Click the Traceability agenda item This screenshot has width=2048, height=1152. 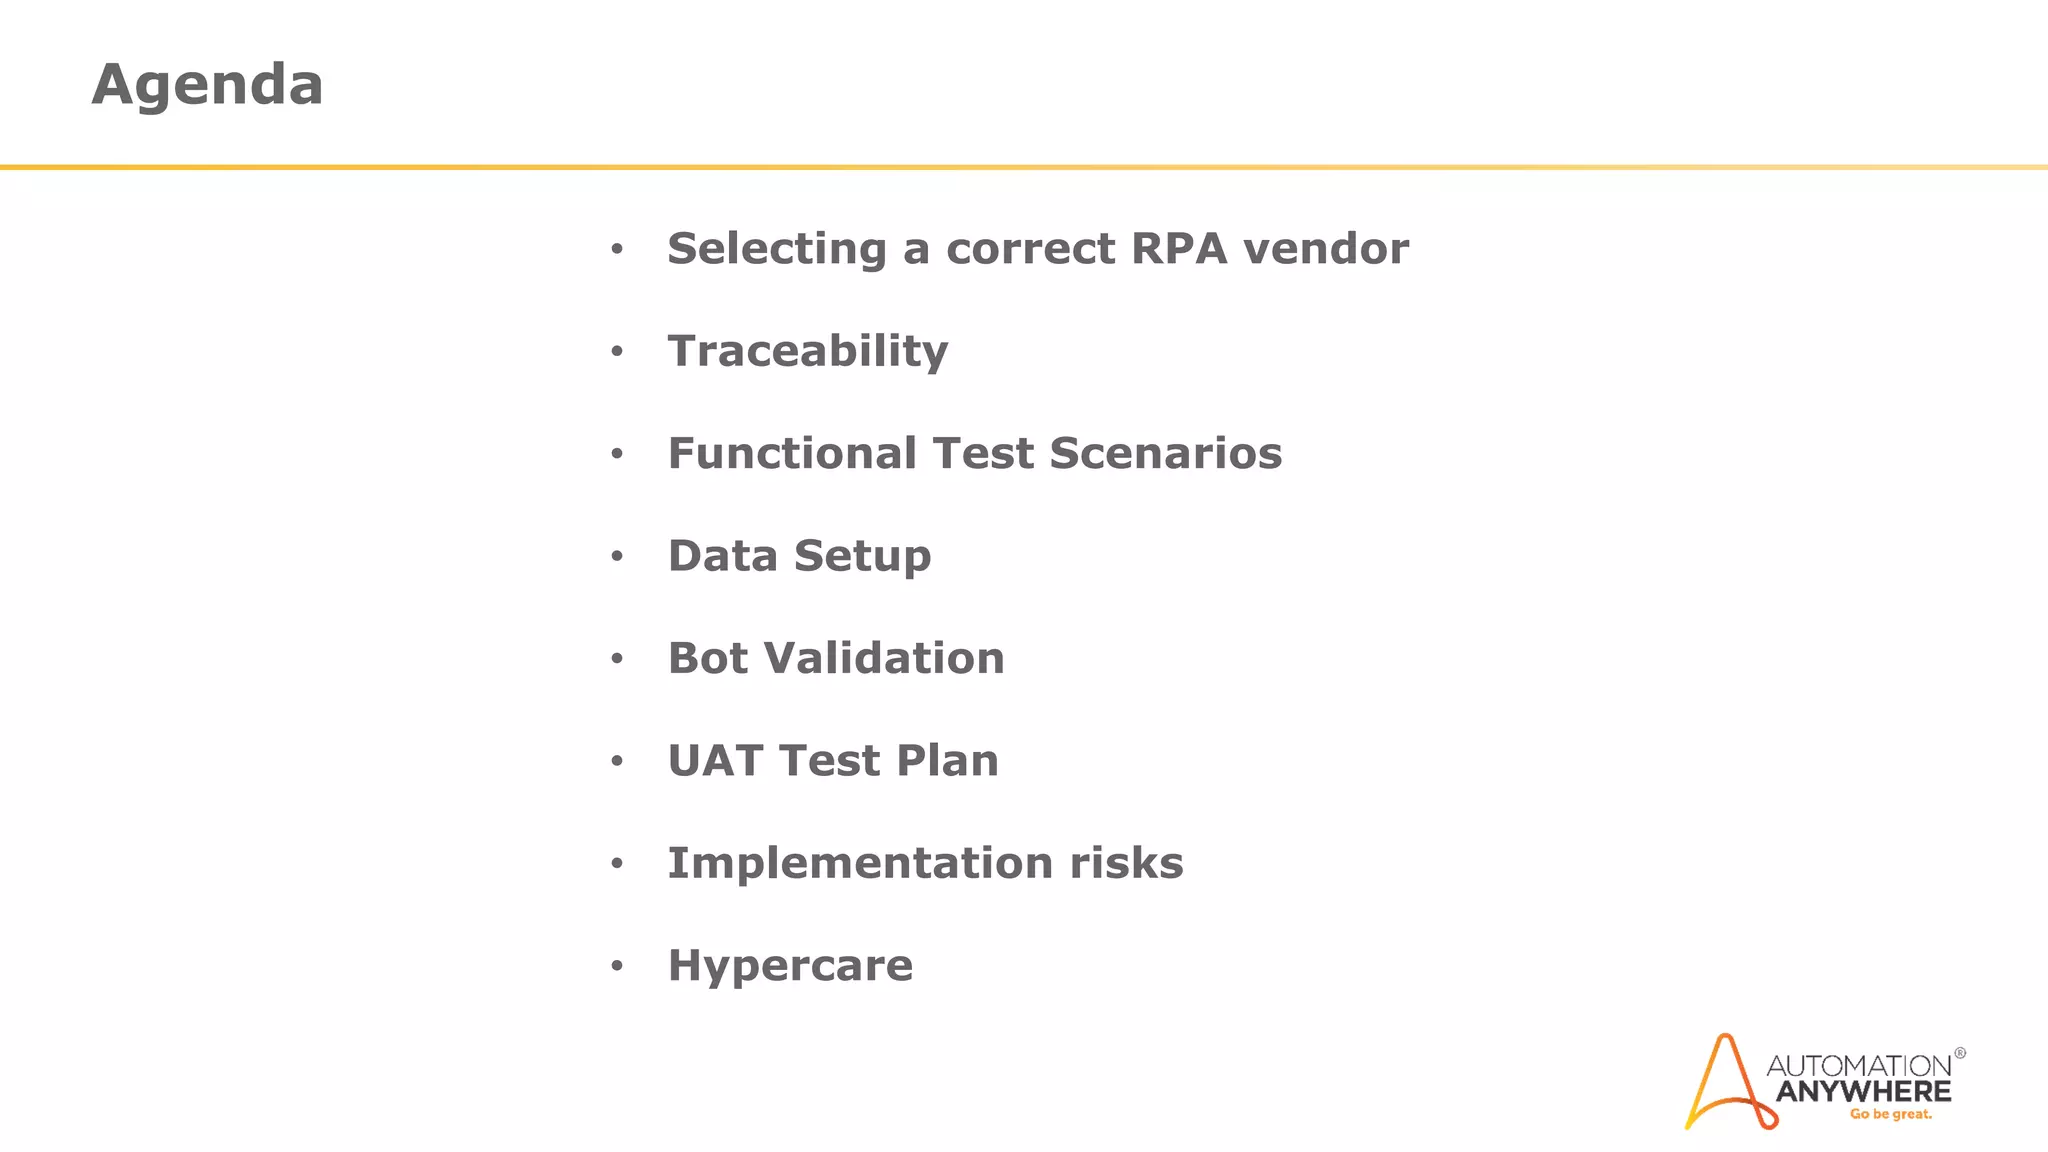click(x=808, y=352)
